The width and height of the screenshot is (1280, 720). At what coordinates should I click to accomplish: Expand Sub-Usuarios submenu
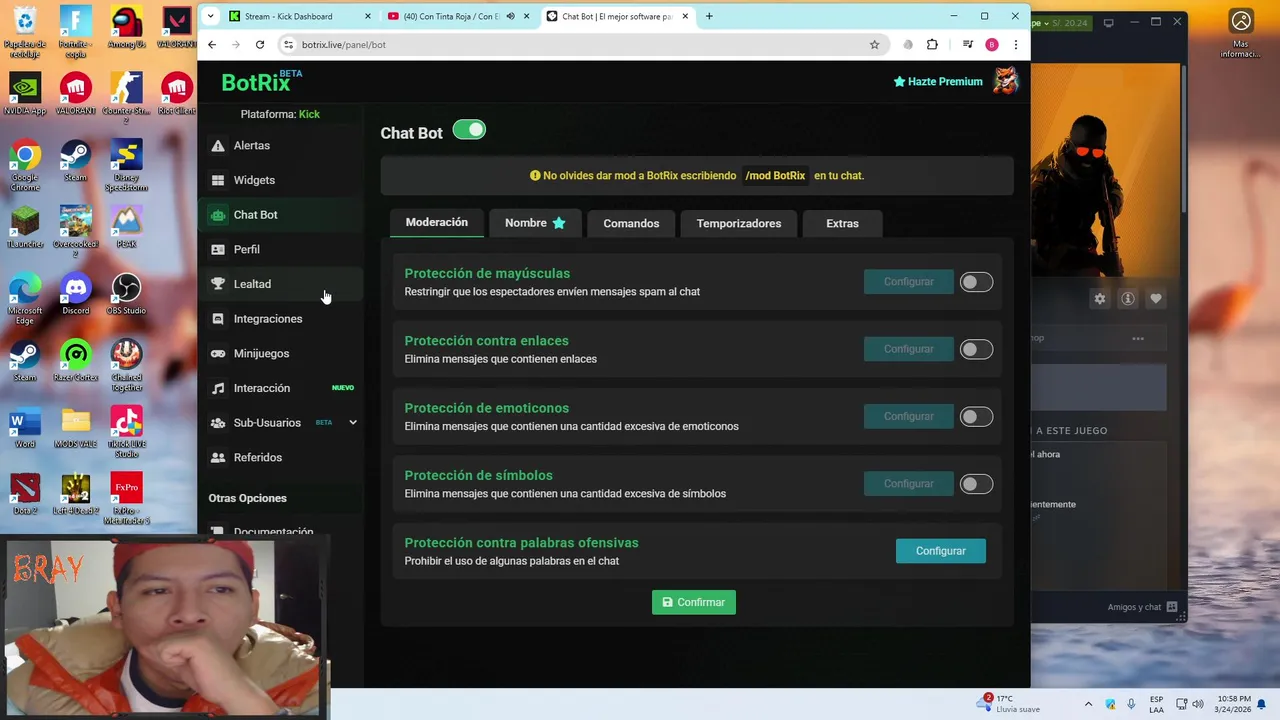(352, 423)
